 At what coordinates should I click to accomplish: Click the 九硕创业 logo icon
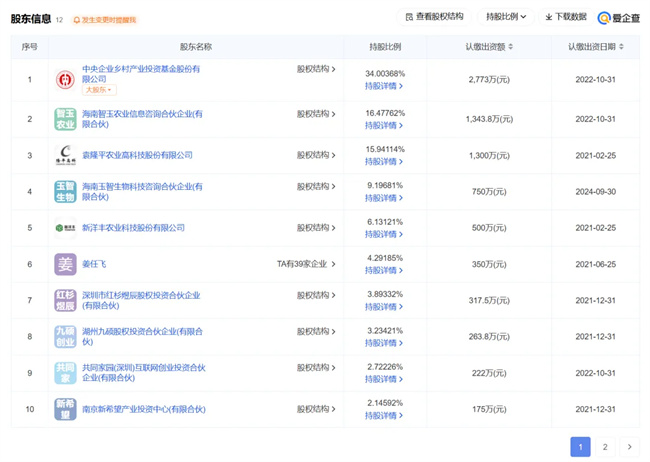65,337
